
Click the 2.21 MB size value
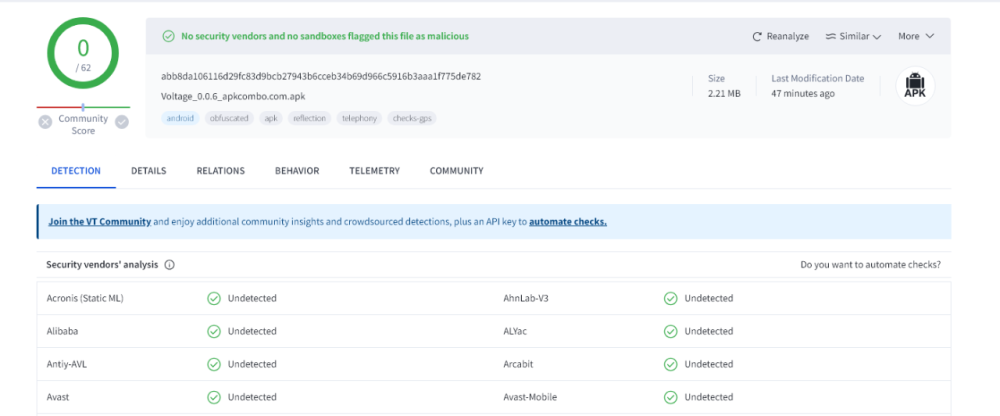tap(724, 94)
